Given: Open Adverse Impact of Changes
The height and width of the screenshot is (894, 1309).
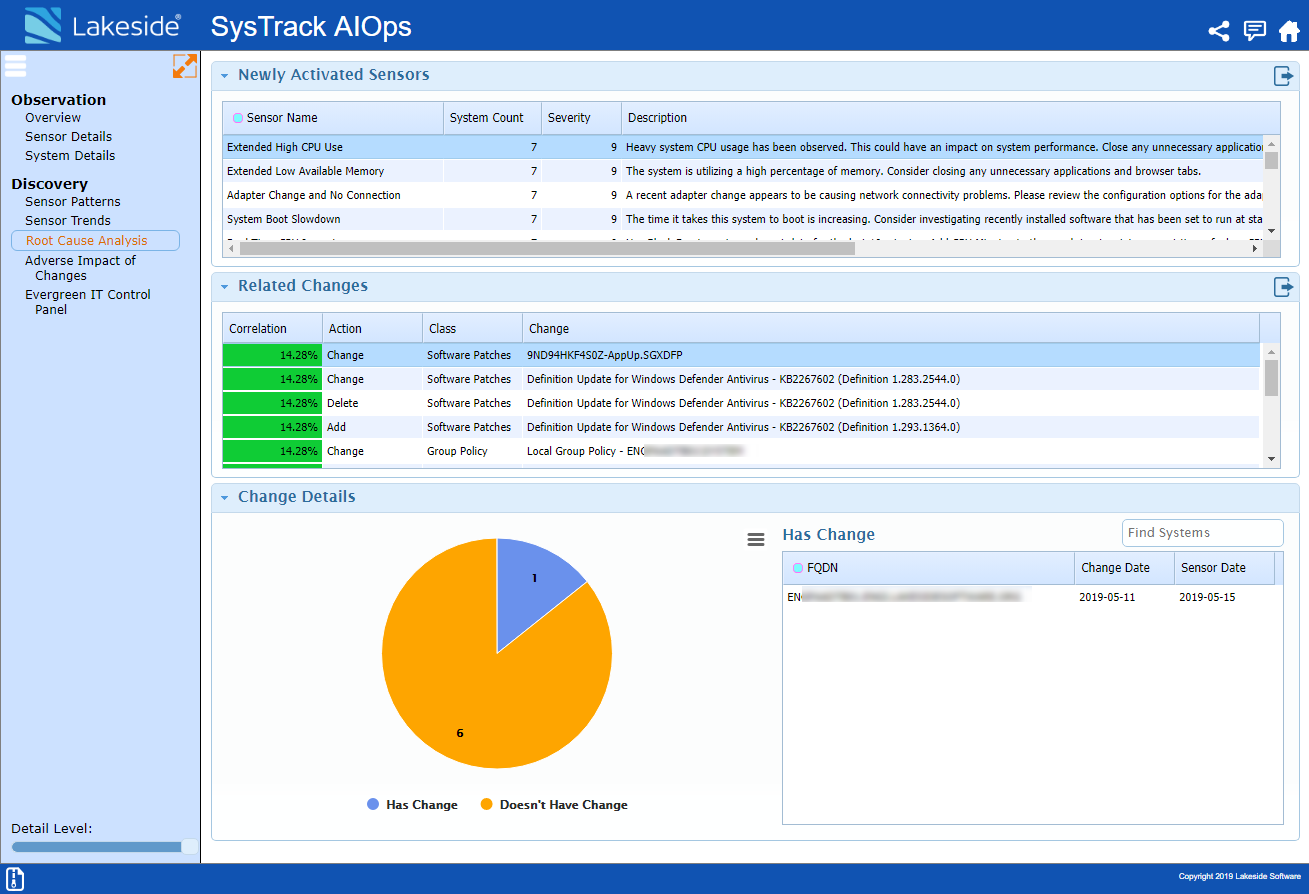Looking at the screenshot, I should [x=80, y=268].
